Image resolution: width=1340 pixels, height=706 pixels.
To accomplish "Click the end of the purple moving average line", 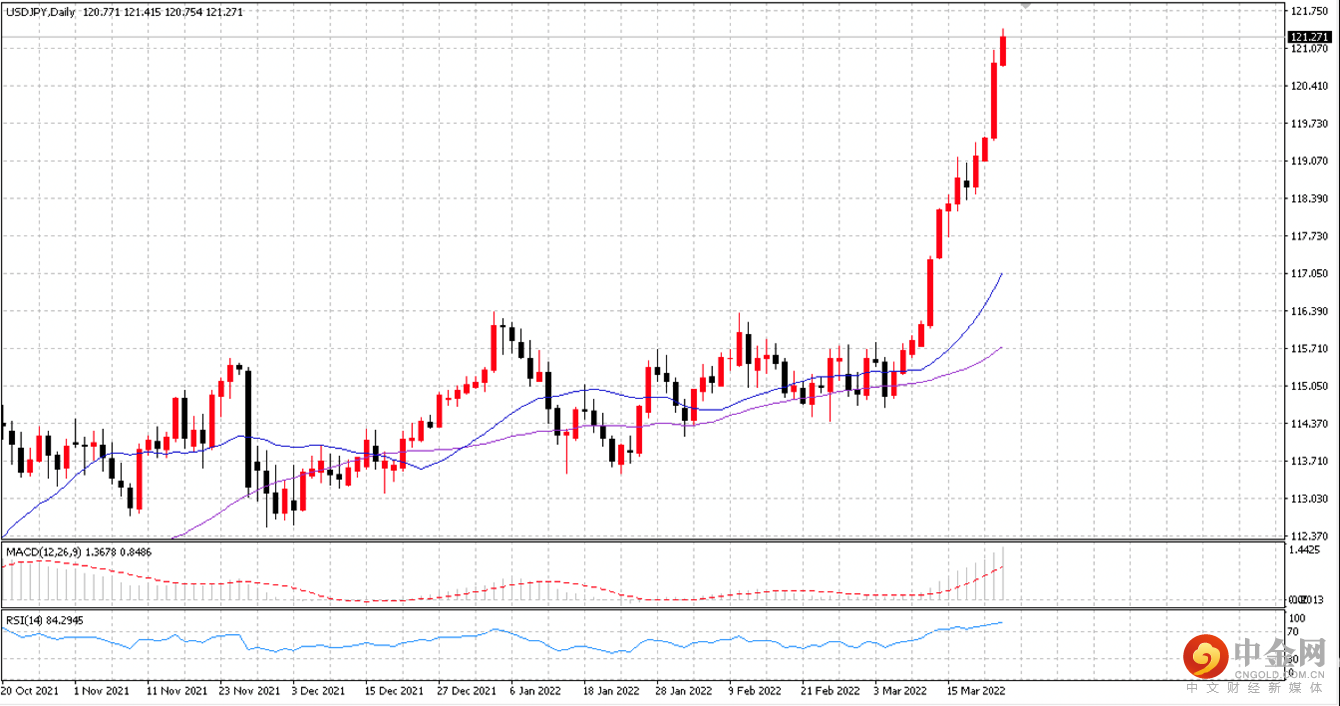I will [1001, 348].
